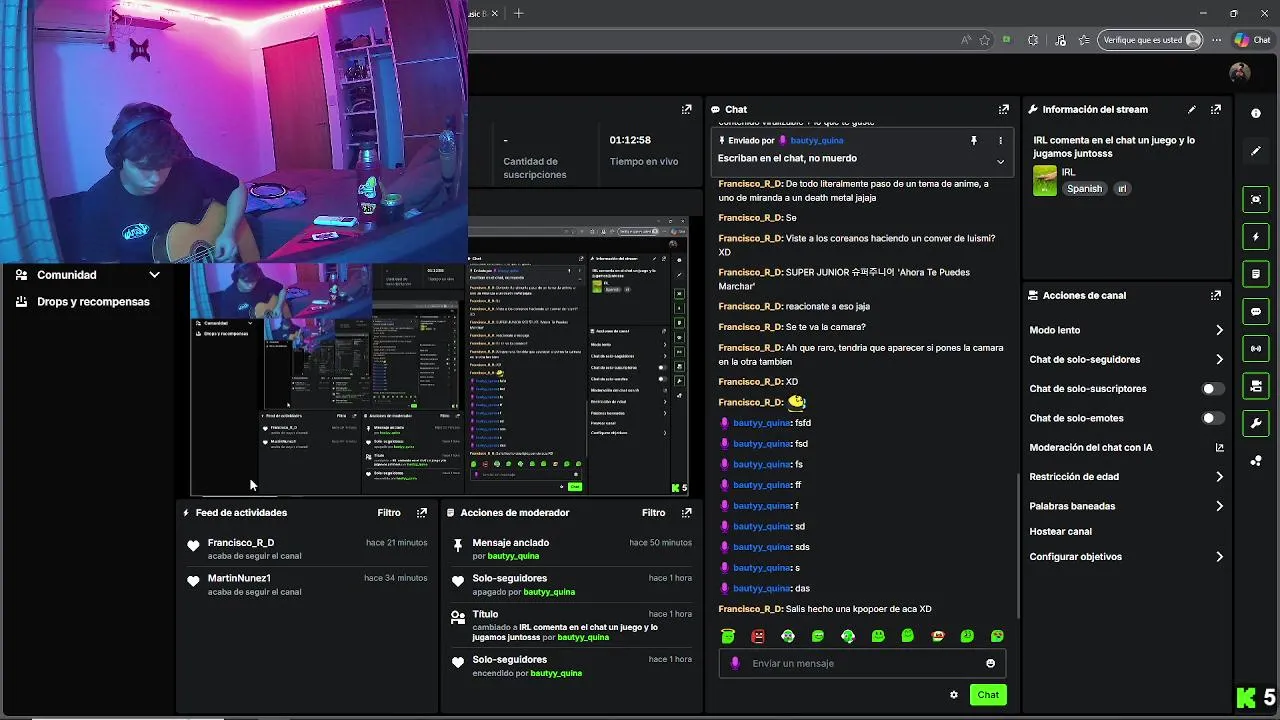Click the Mensaje anclado moderator entry

(572, 549)
